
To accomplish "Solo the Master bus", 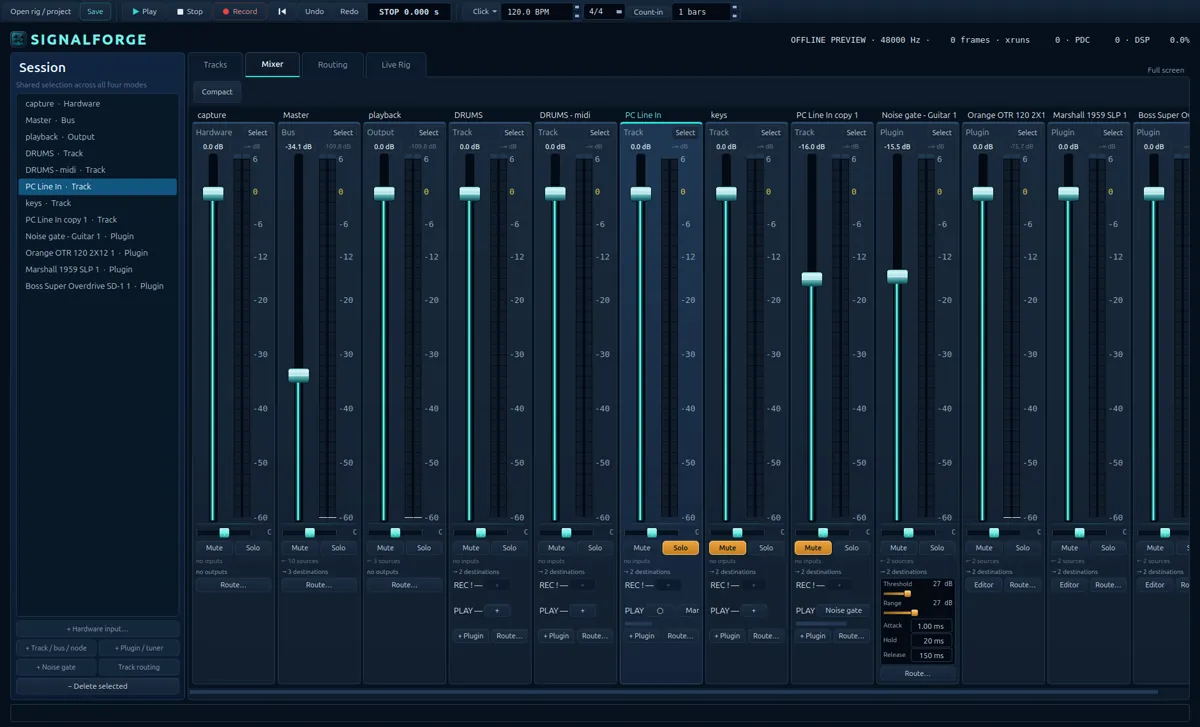I will (x=338, y=548).
